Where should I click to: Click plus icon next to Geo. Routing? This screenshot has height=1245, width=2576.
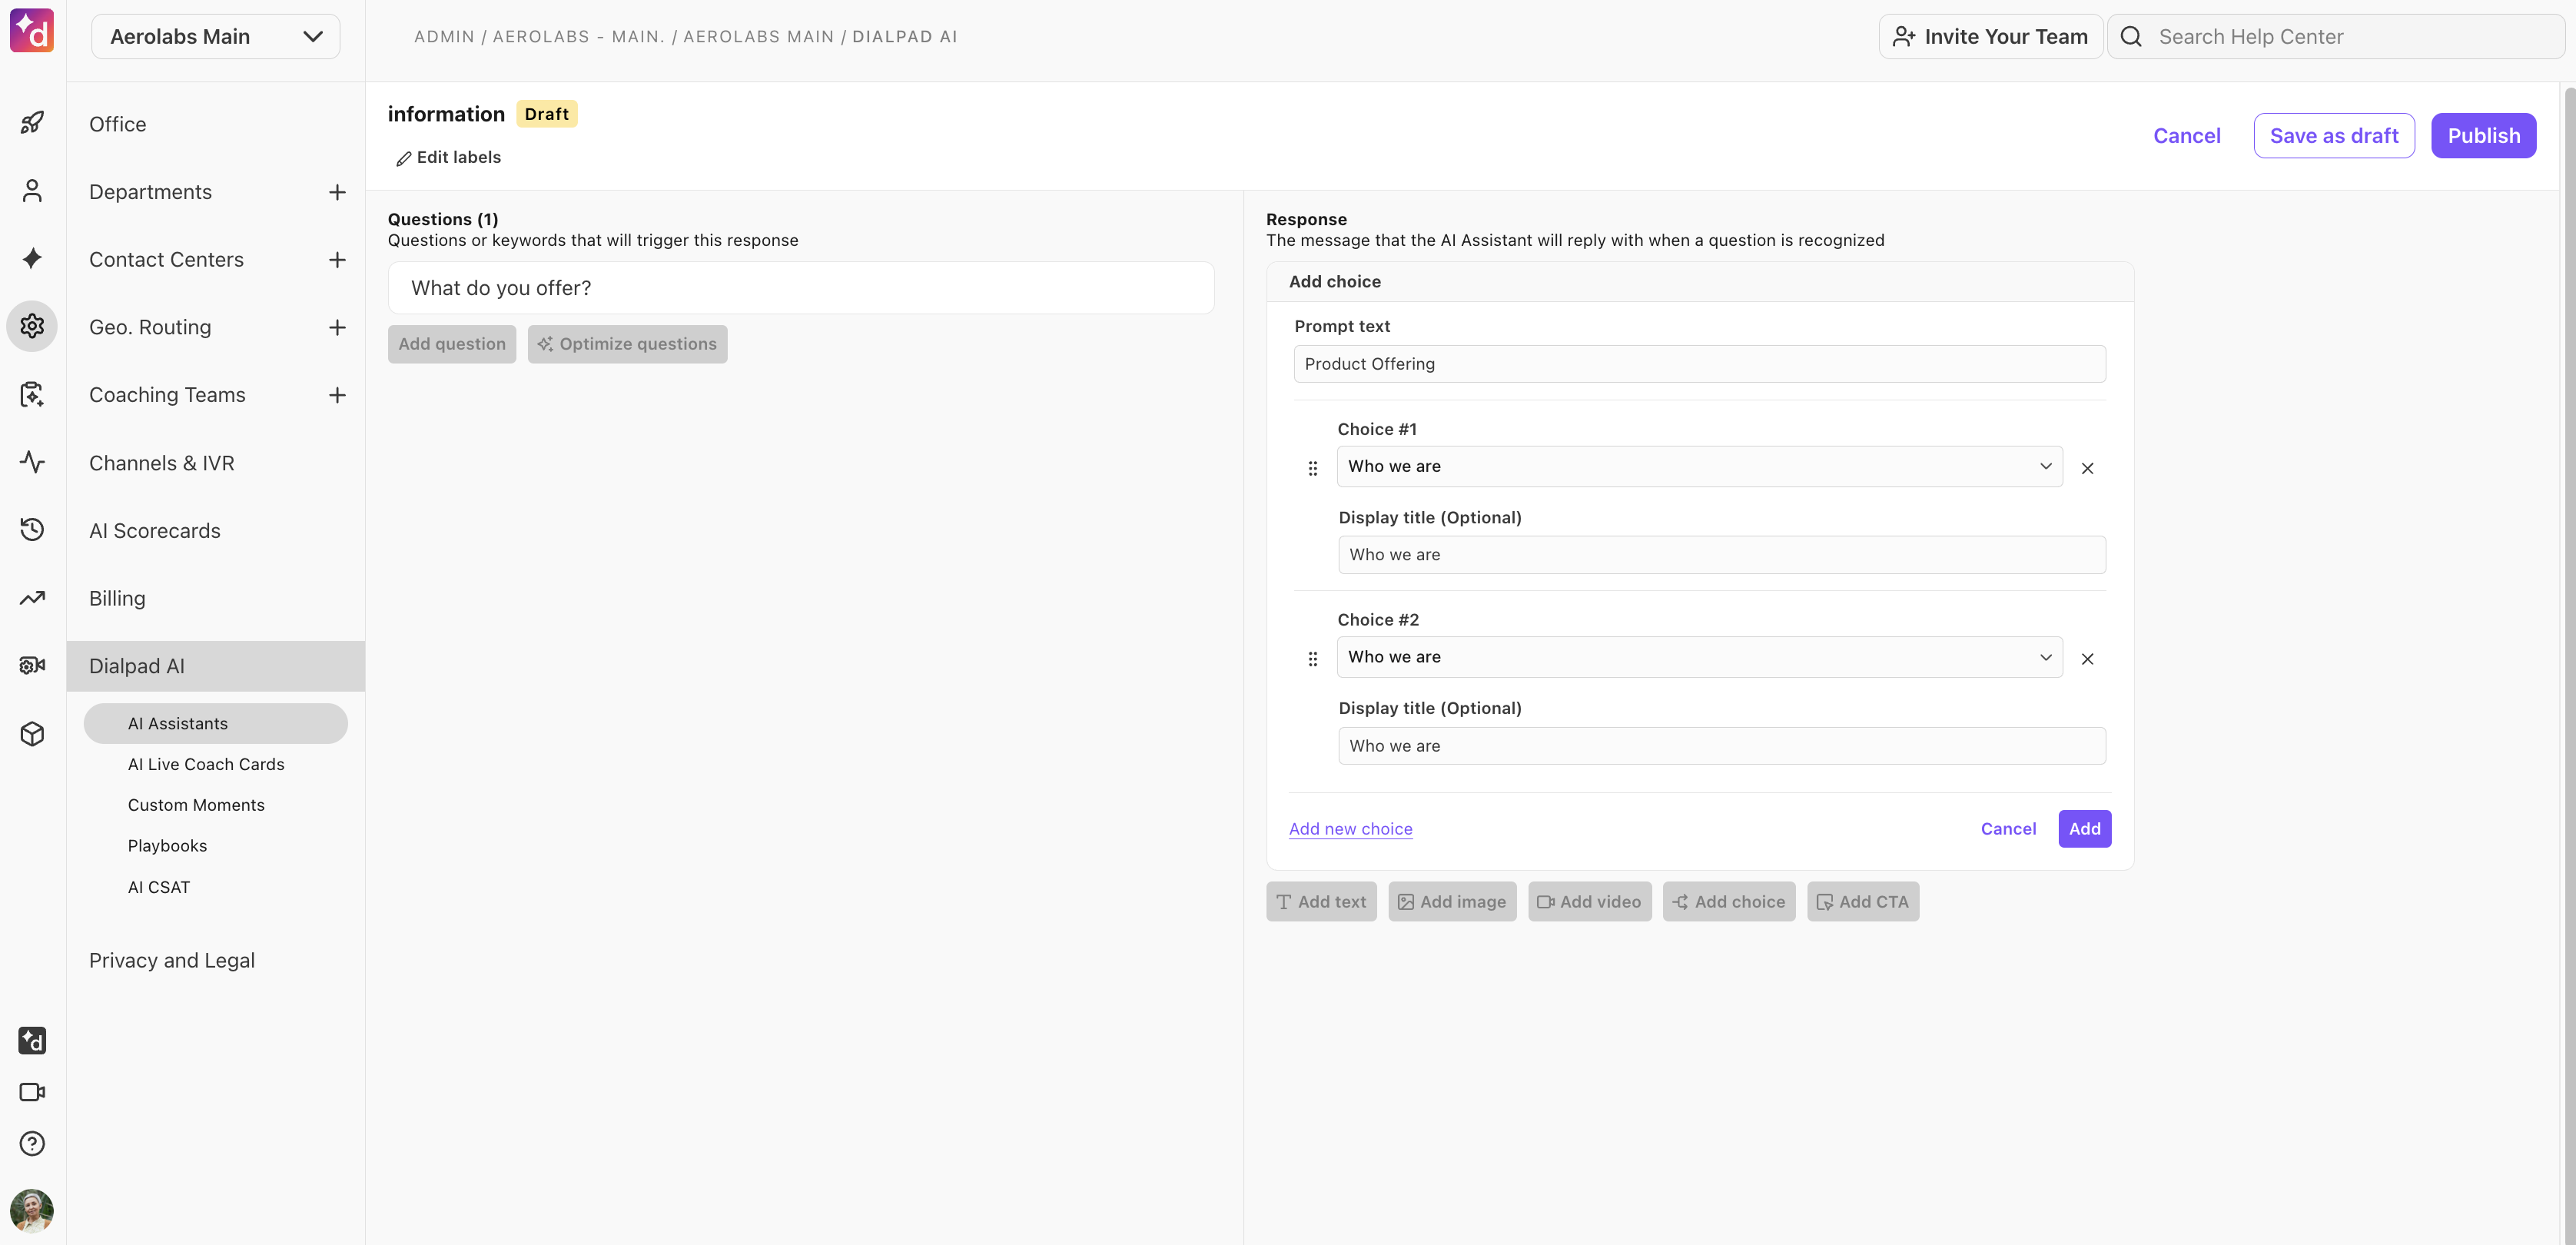point(337,327)
